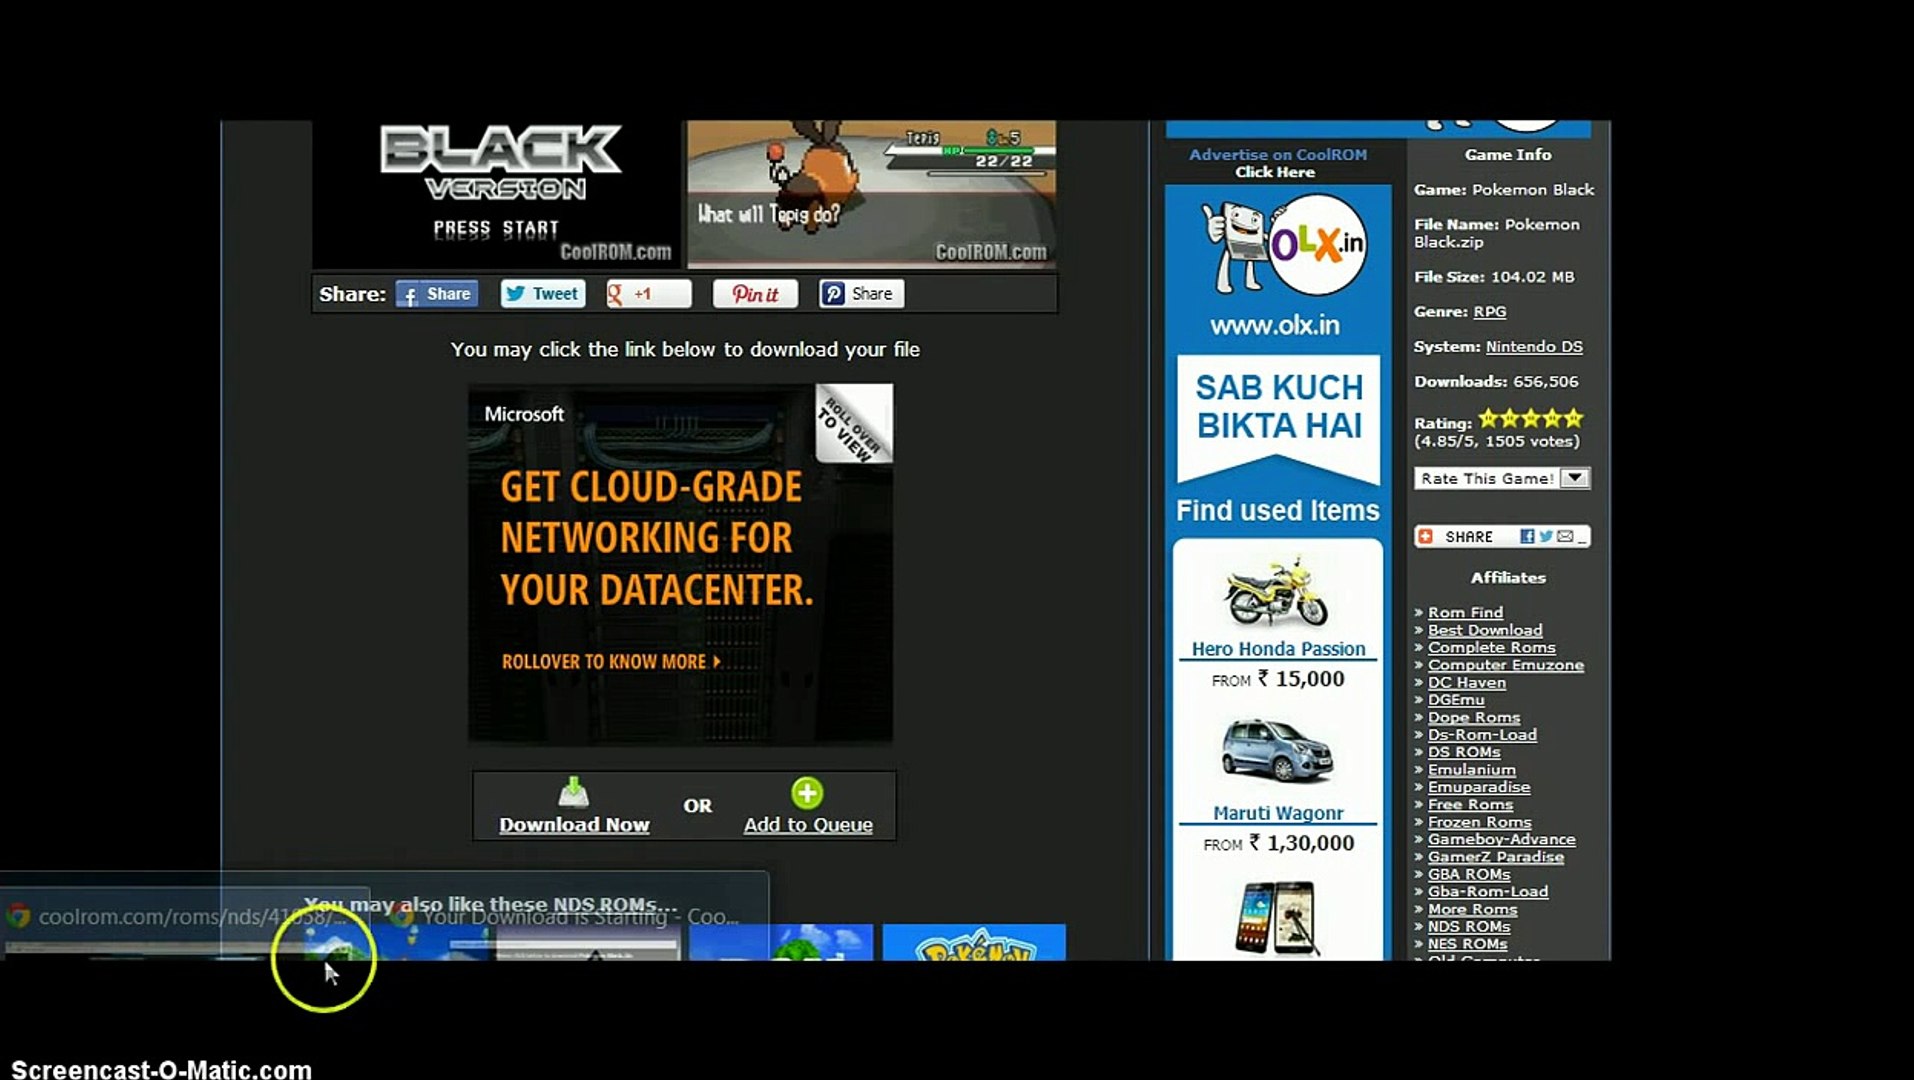Click the Microsoft cloud-grade networking ad
The width and height of the screenshot is (1914, 1080).
tap(680, 564)
